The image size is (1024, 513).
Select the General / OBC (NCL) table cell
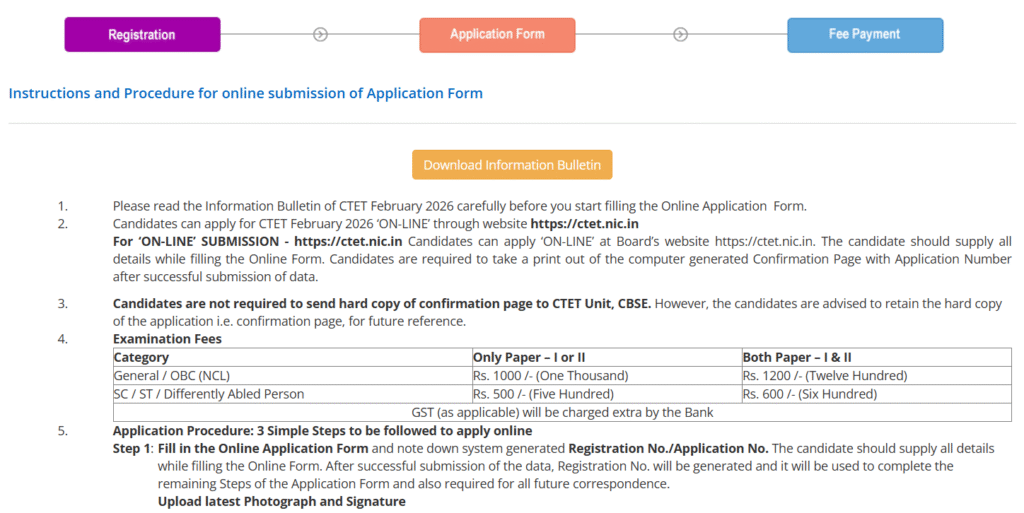tap(172, 375)
